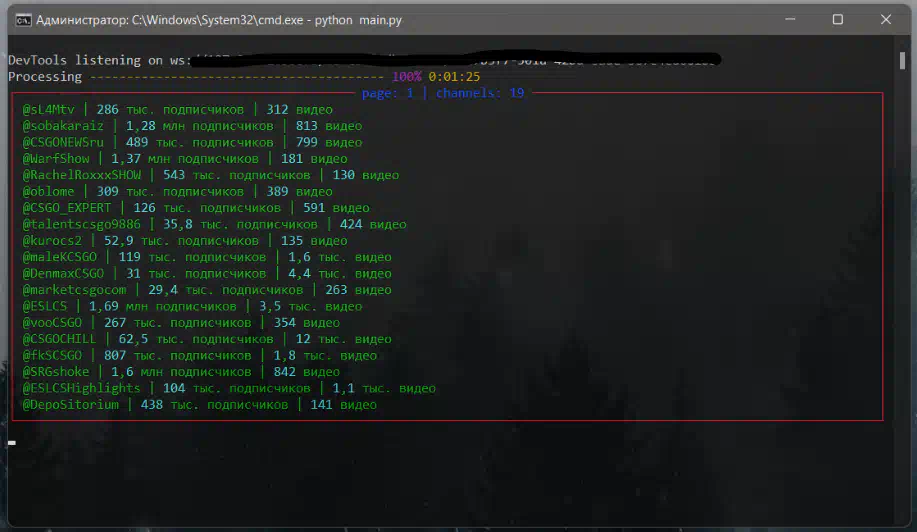The width and height of the screenshot is (917, 532).
Task: Click '813 видео' on sobakaraiz row
Action: pyautogui.click(x=329, y=126)
